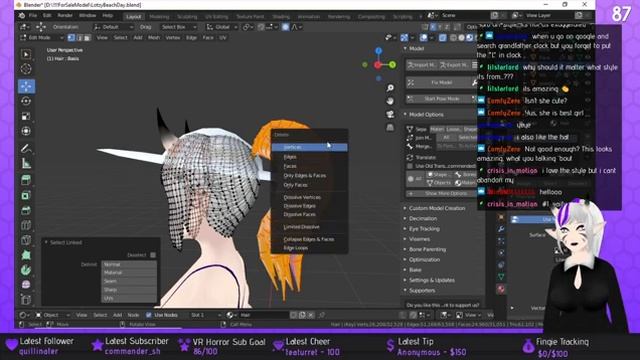Toggle proportional editing button
640x360 pixels.
(285, 27)
